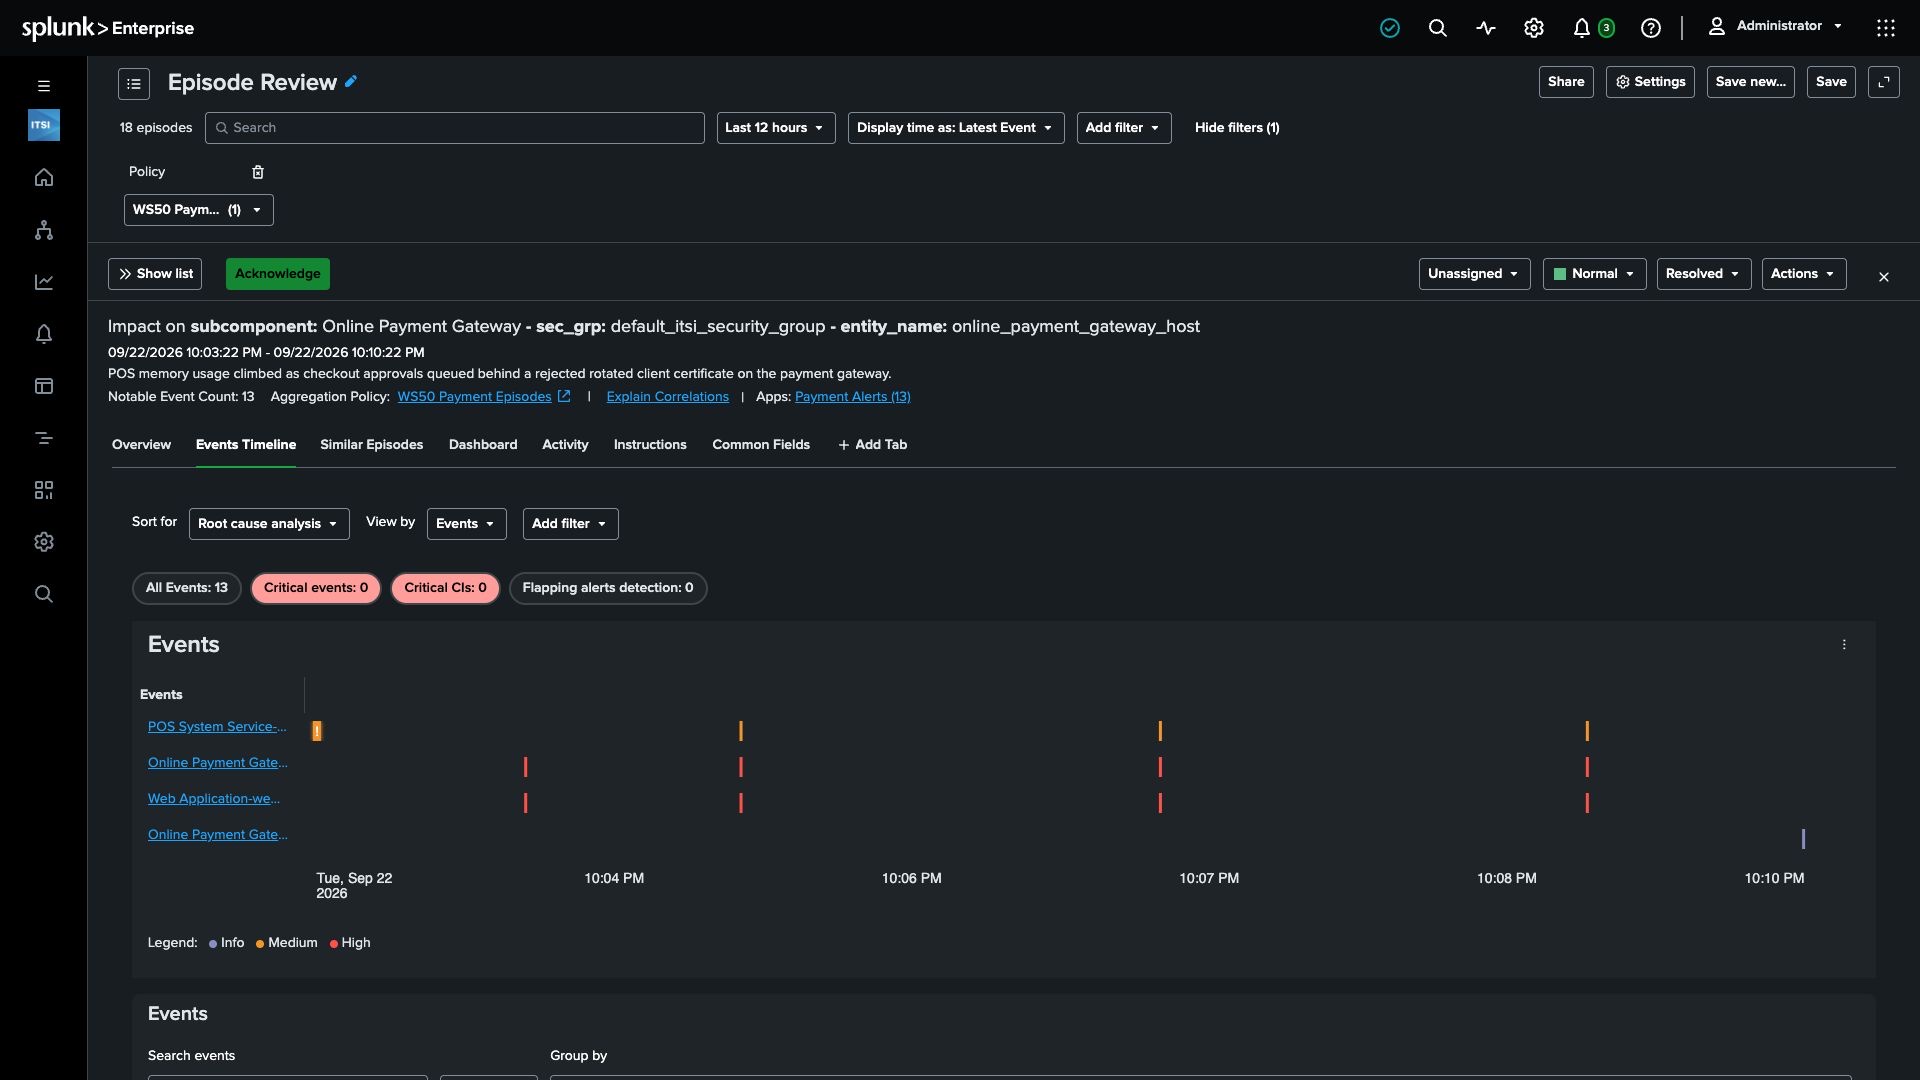
Task: Open the Actions dropdown
Action: (x=1804, y=274)
